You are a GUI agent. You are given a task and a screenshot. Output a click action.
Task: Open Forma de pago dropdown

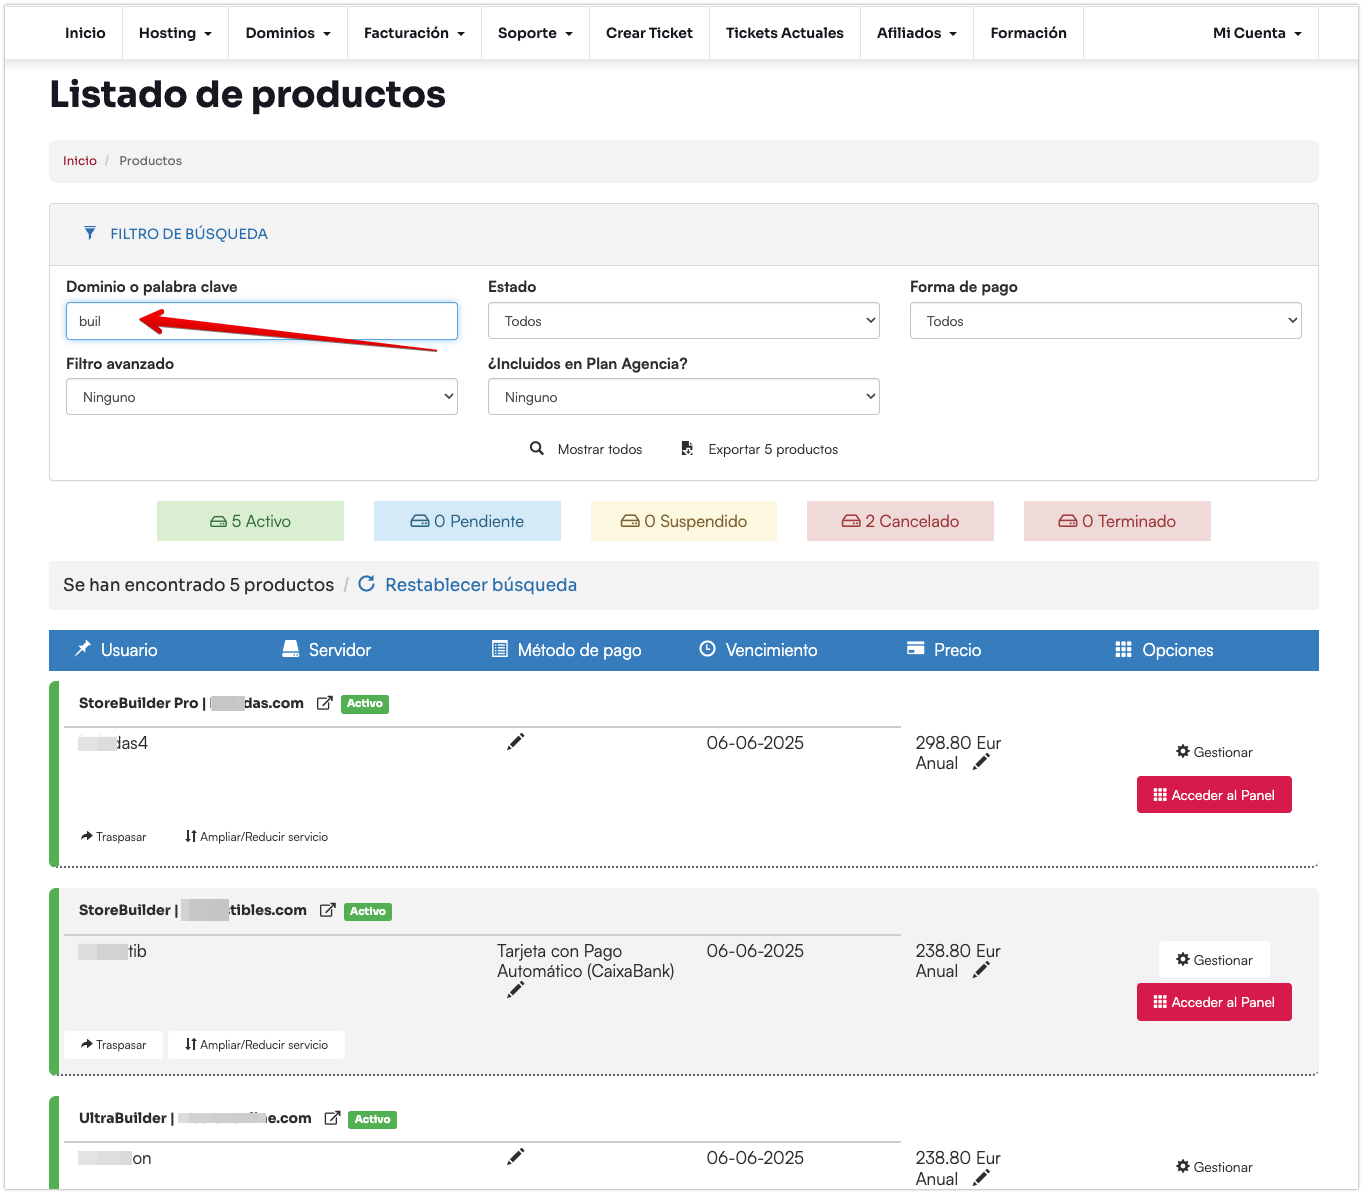(x=1106, y=321)
